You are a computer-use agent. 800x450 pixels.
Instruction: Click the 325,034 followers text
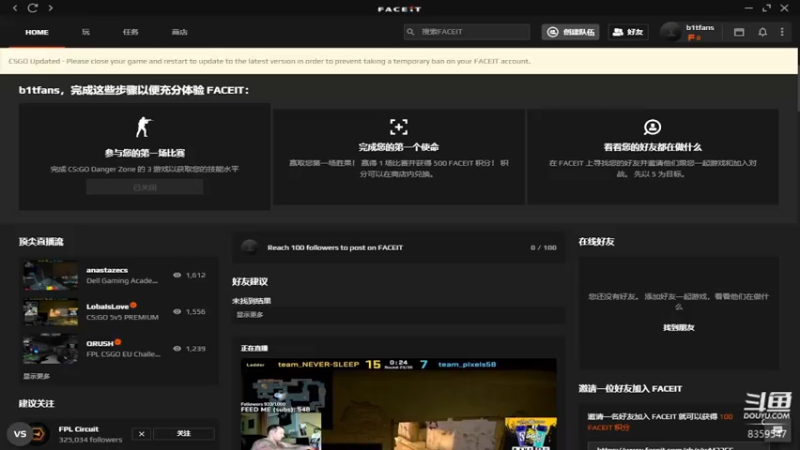(x=90, y=440)
